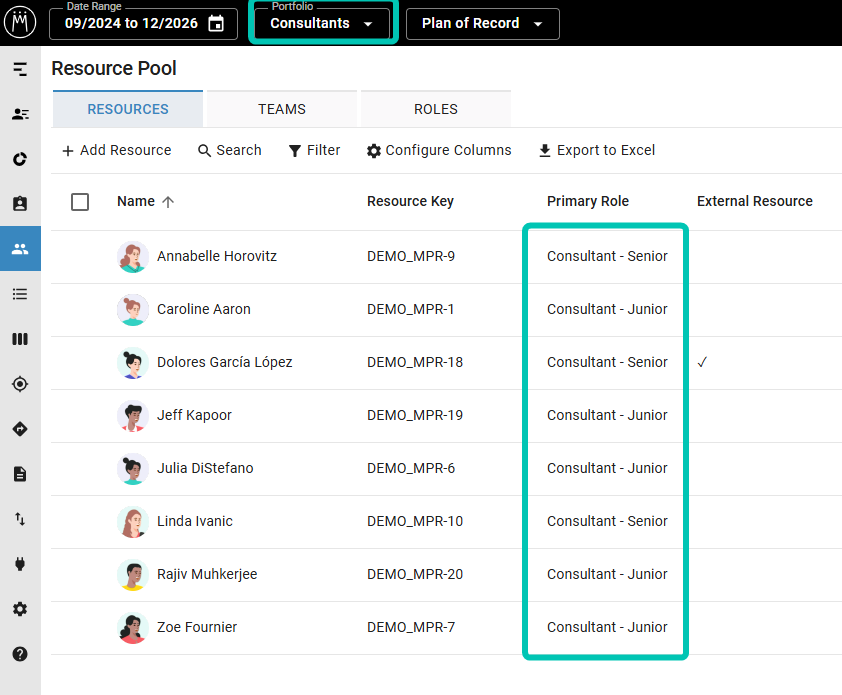
Task: Click Zoe Fournier's avatar
Action: click(133, 628)
